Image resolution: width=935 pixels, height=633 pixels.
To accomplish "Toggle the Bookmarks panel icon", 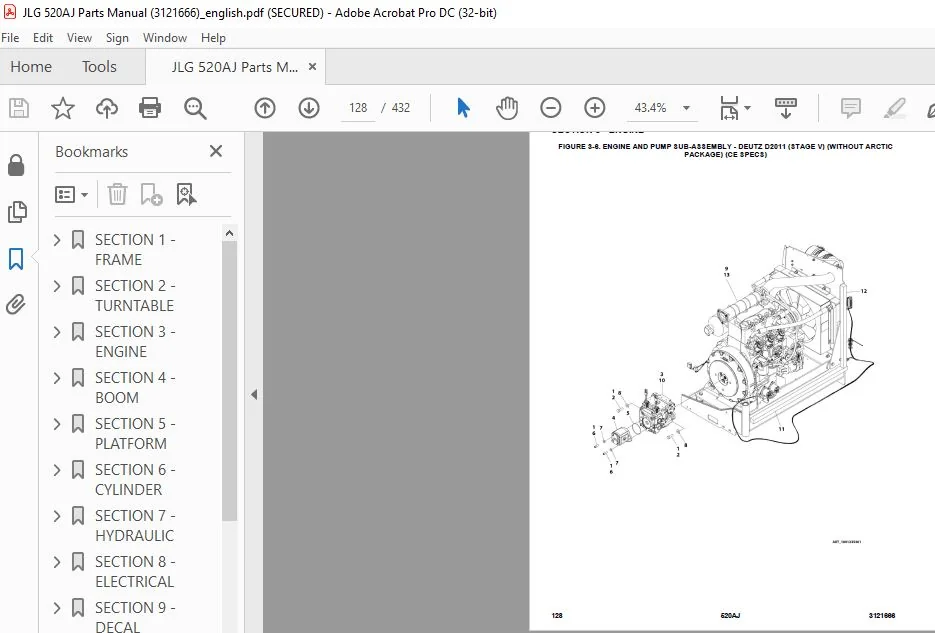I will click(16, 259).
